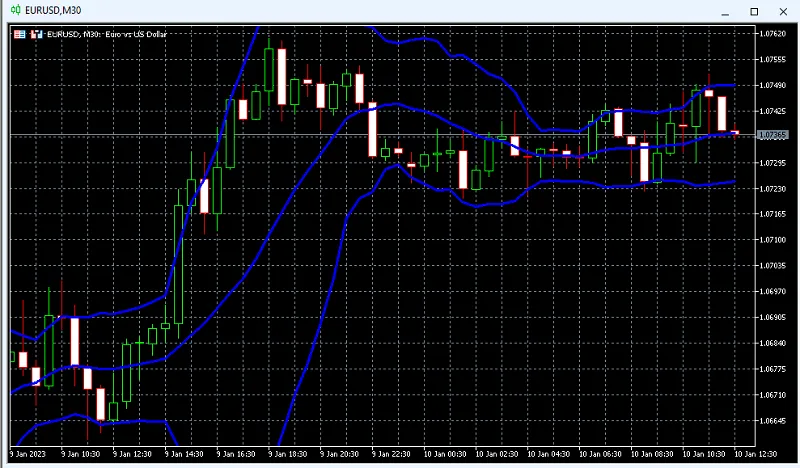
Task: Click the 1.06970 price scale label
Action: [x=772, y=291]
